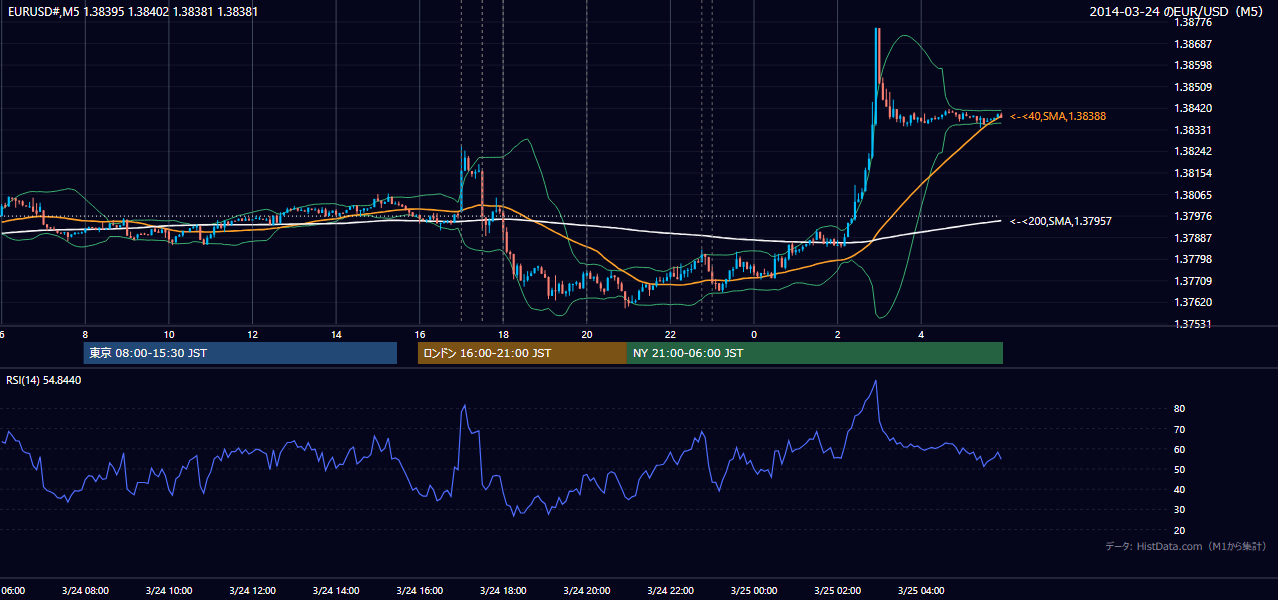Click RSI scale value 70
The image size is (1278, 600).
coord(1180,429)
